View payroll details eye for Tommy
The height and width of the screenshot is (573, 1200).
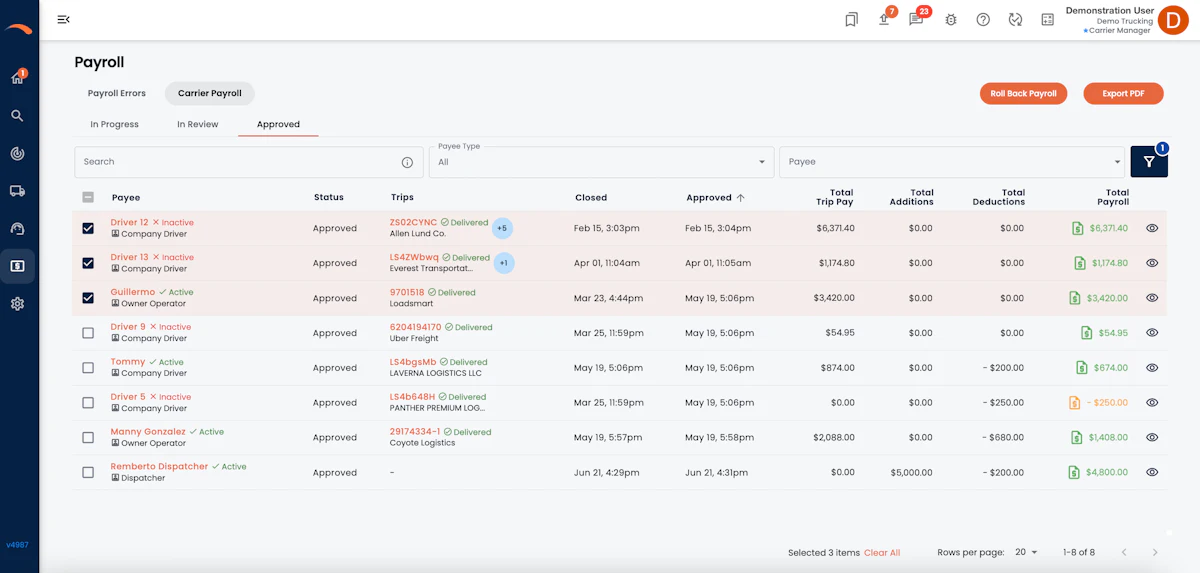coord(1152,368)
